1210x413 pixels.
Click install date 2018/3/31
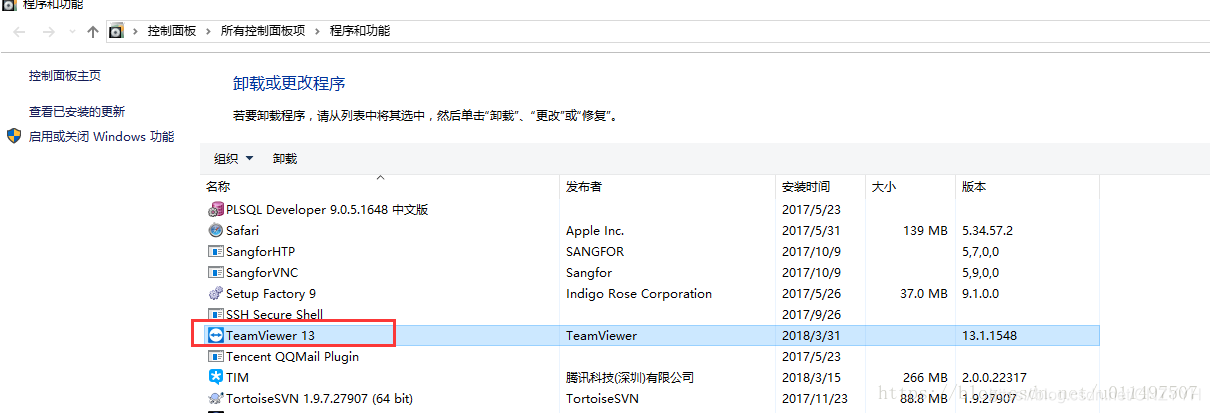coord(810,336)
